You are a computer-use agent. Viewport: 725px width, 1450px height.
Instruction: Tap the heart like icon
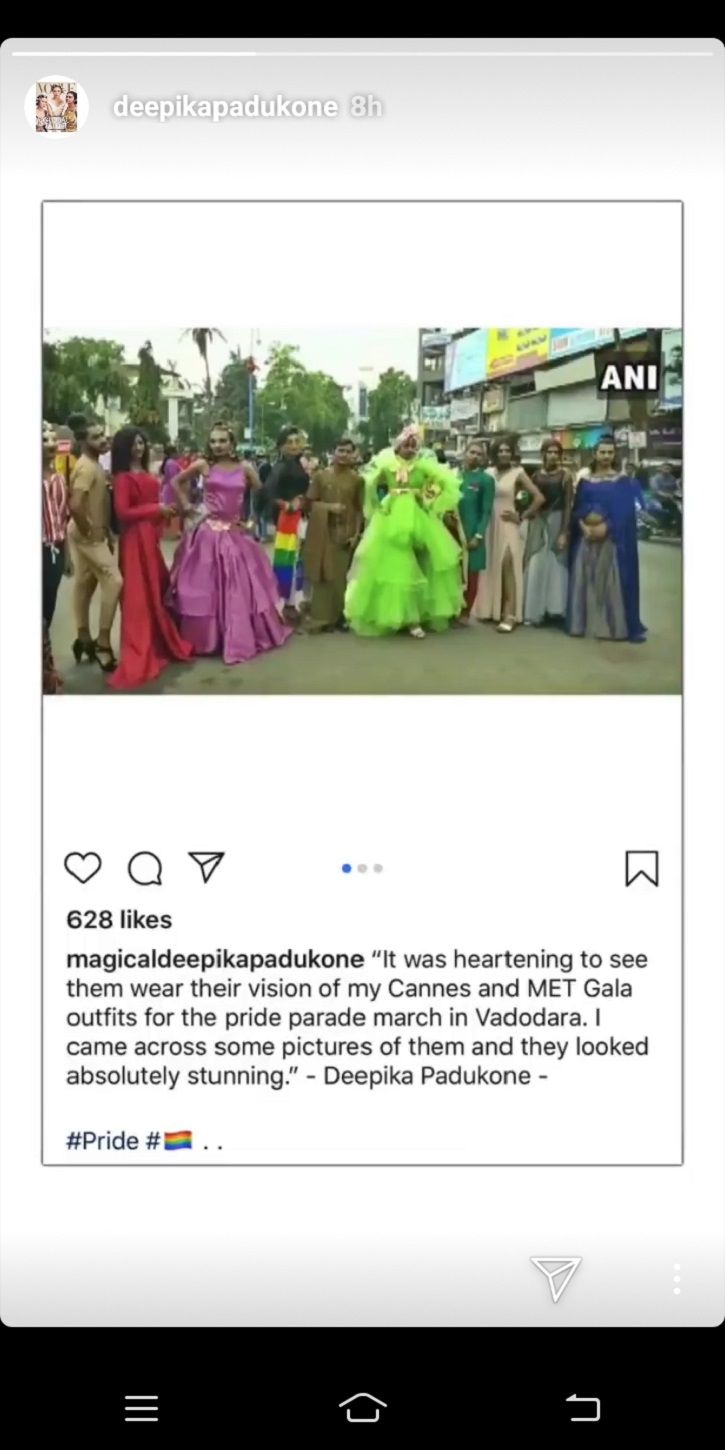83,868
